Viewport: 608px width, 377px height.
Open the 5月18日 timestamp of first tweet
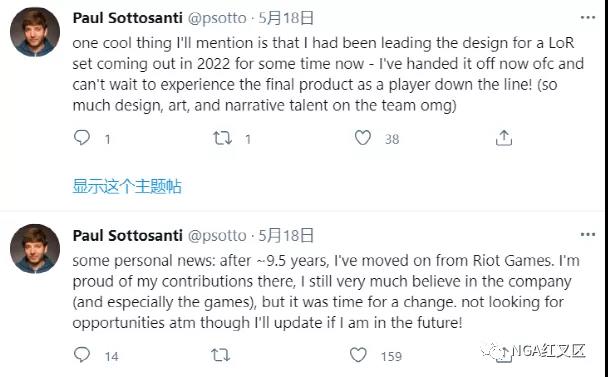(286, 18)
